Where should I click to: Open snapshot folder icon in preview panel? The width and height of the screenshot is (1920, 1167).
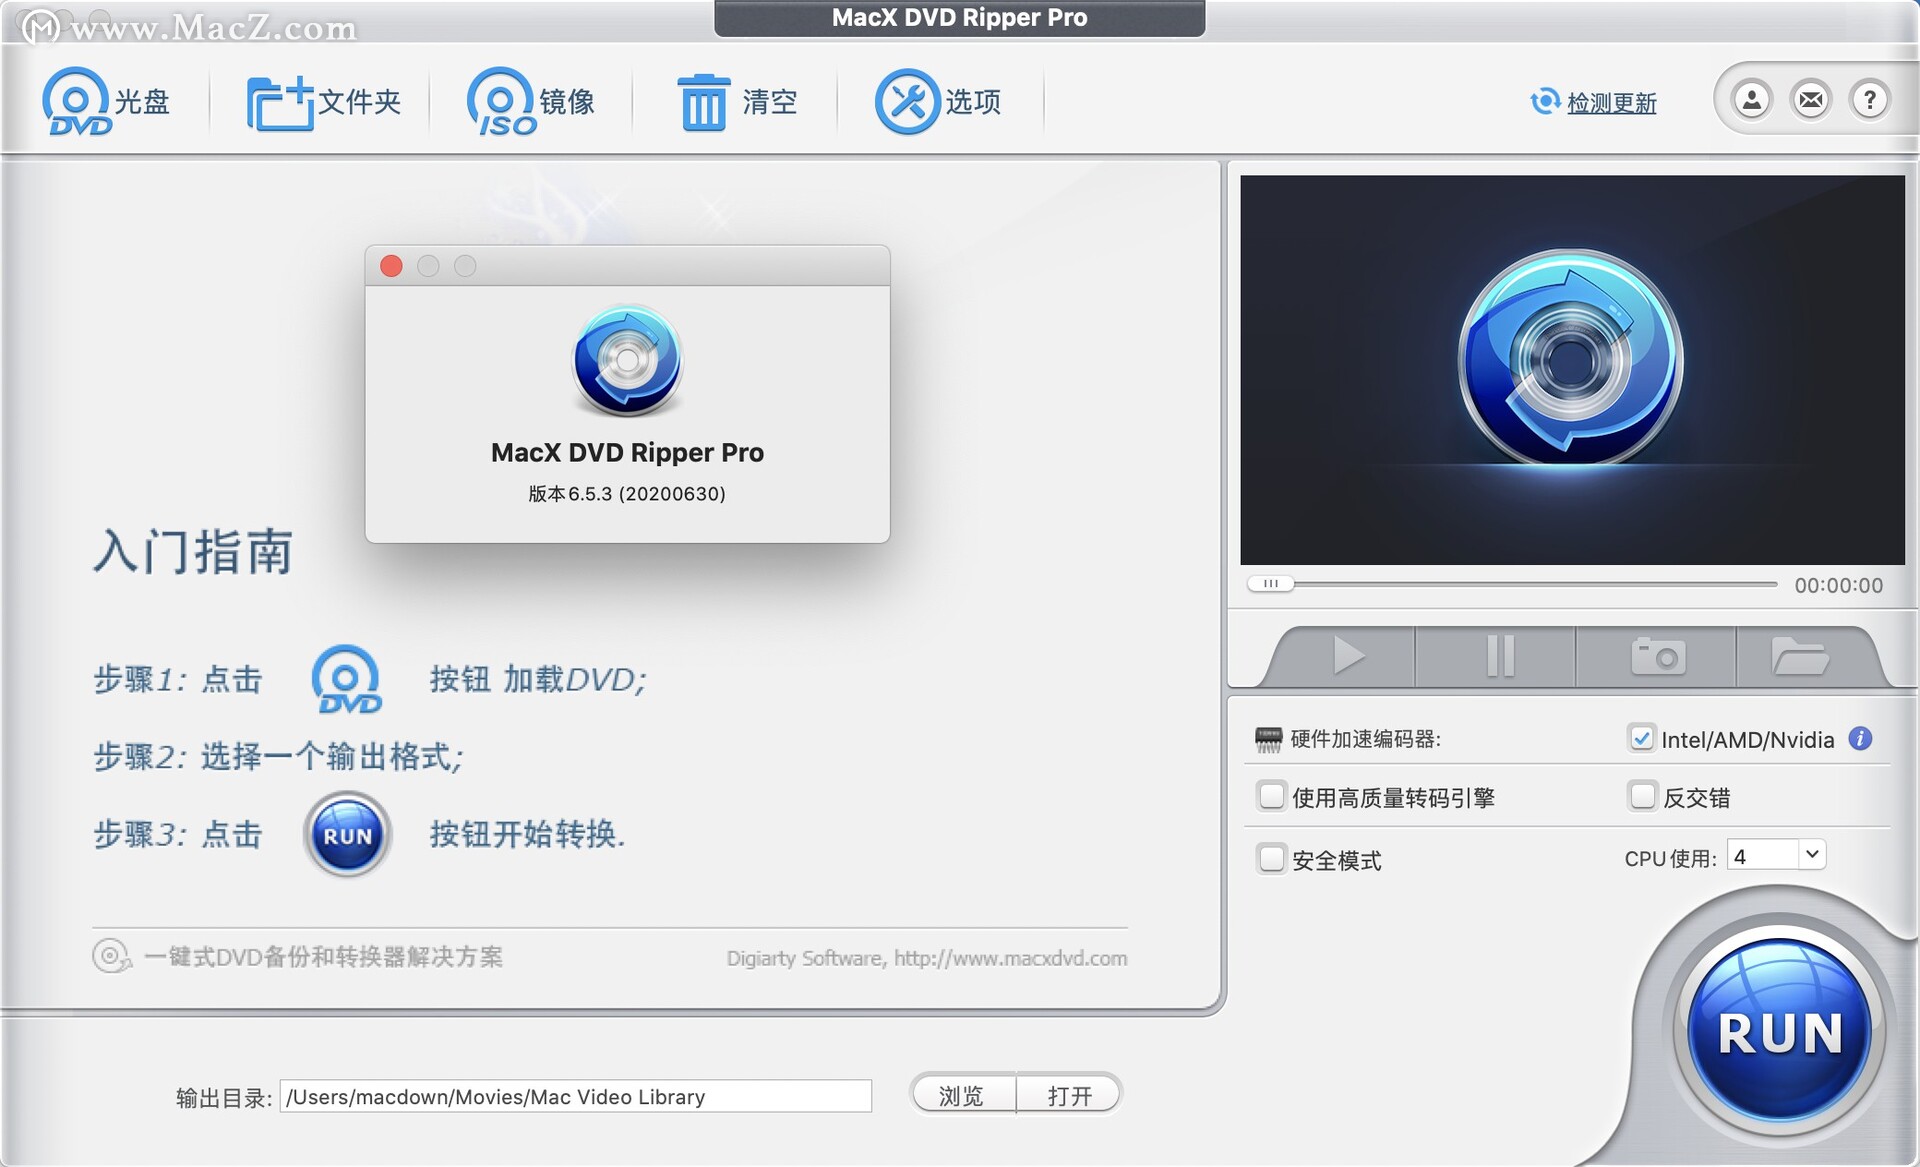[x=1800, y=656]
